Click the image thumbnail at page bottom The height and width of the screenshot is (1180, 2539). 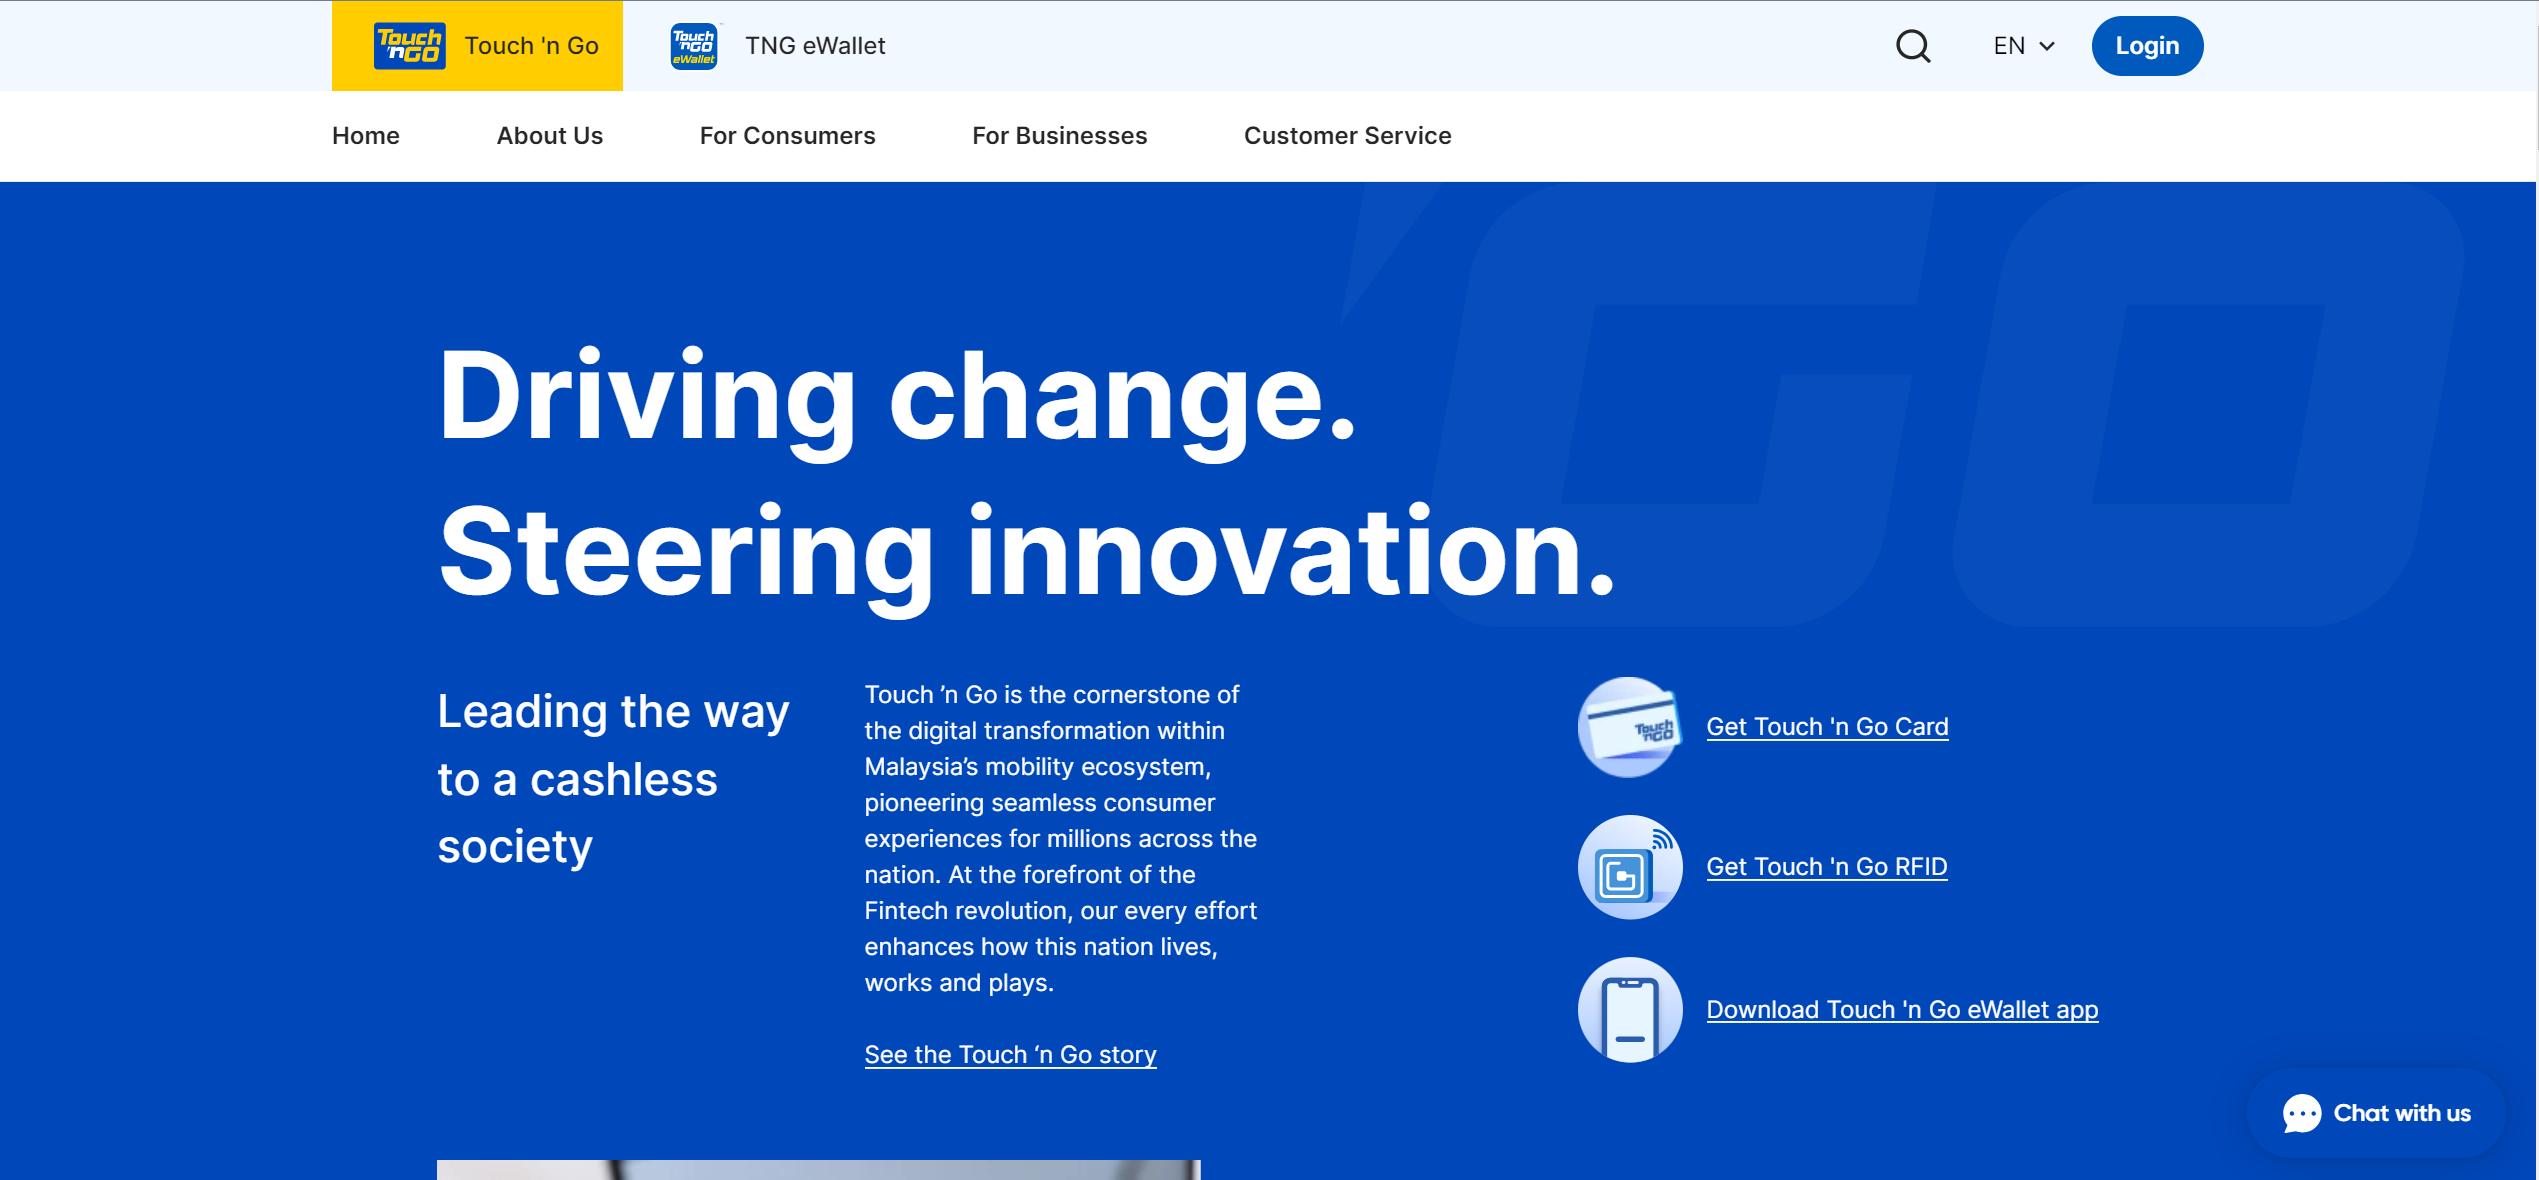pos(818,1170)
